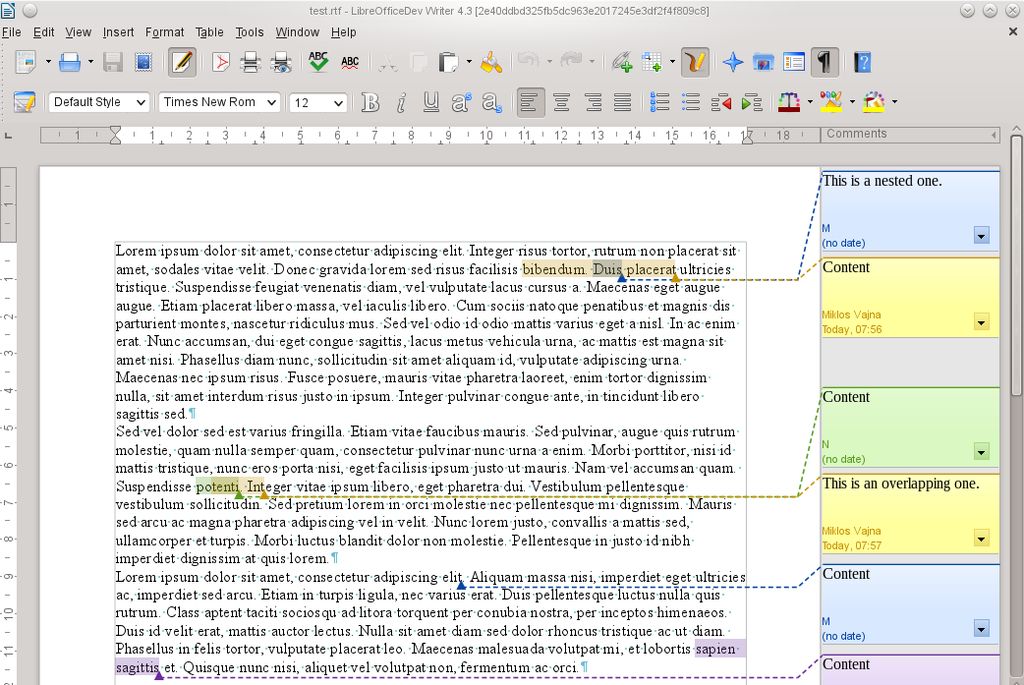This screenshot has width=1024, height=685.
Task: Toggle Nonprinting Characters pilcrow icon
Action: coord(824,62)
